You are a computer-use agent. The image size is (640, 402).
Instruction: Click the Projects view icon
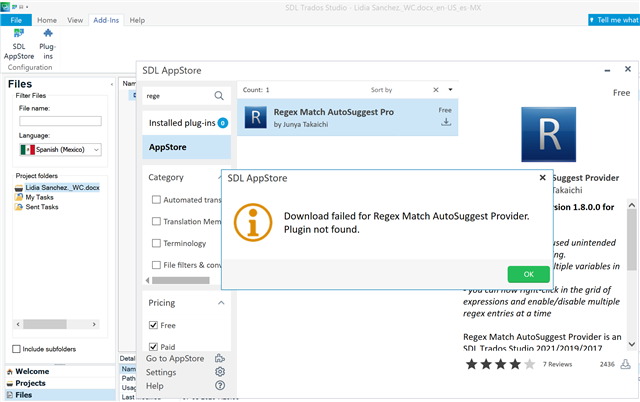10,384
